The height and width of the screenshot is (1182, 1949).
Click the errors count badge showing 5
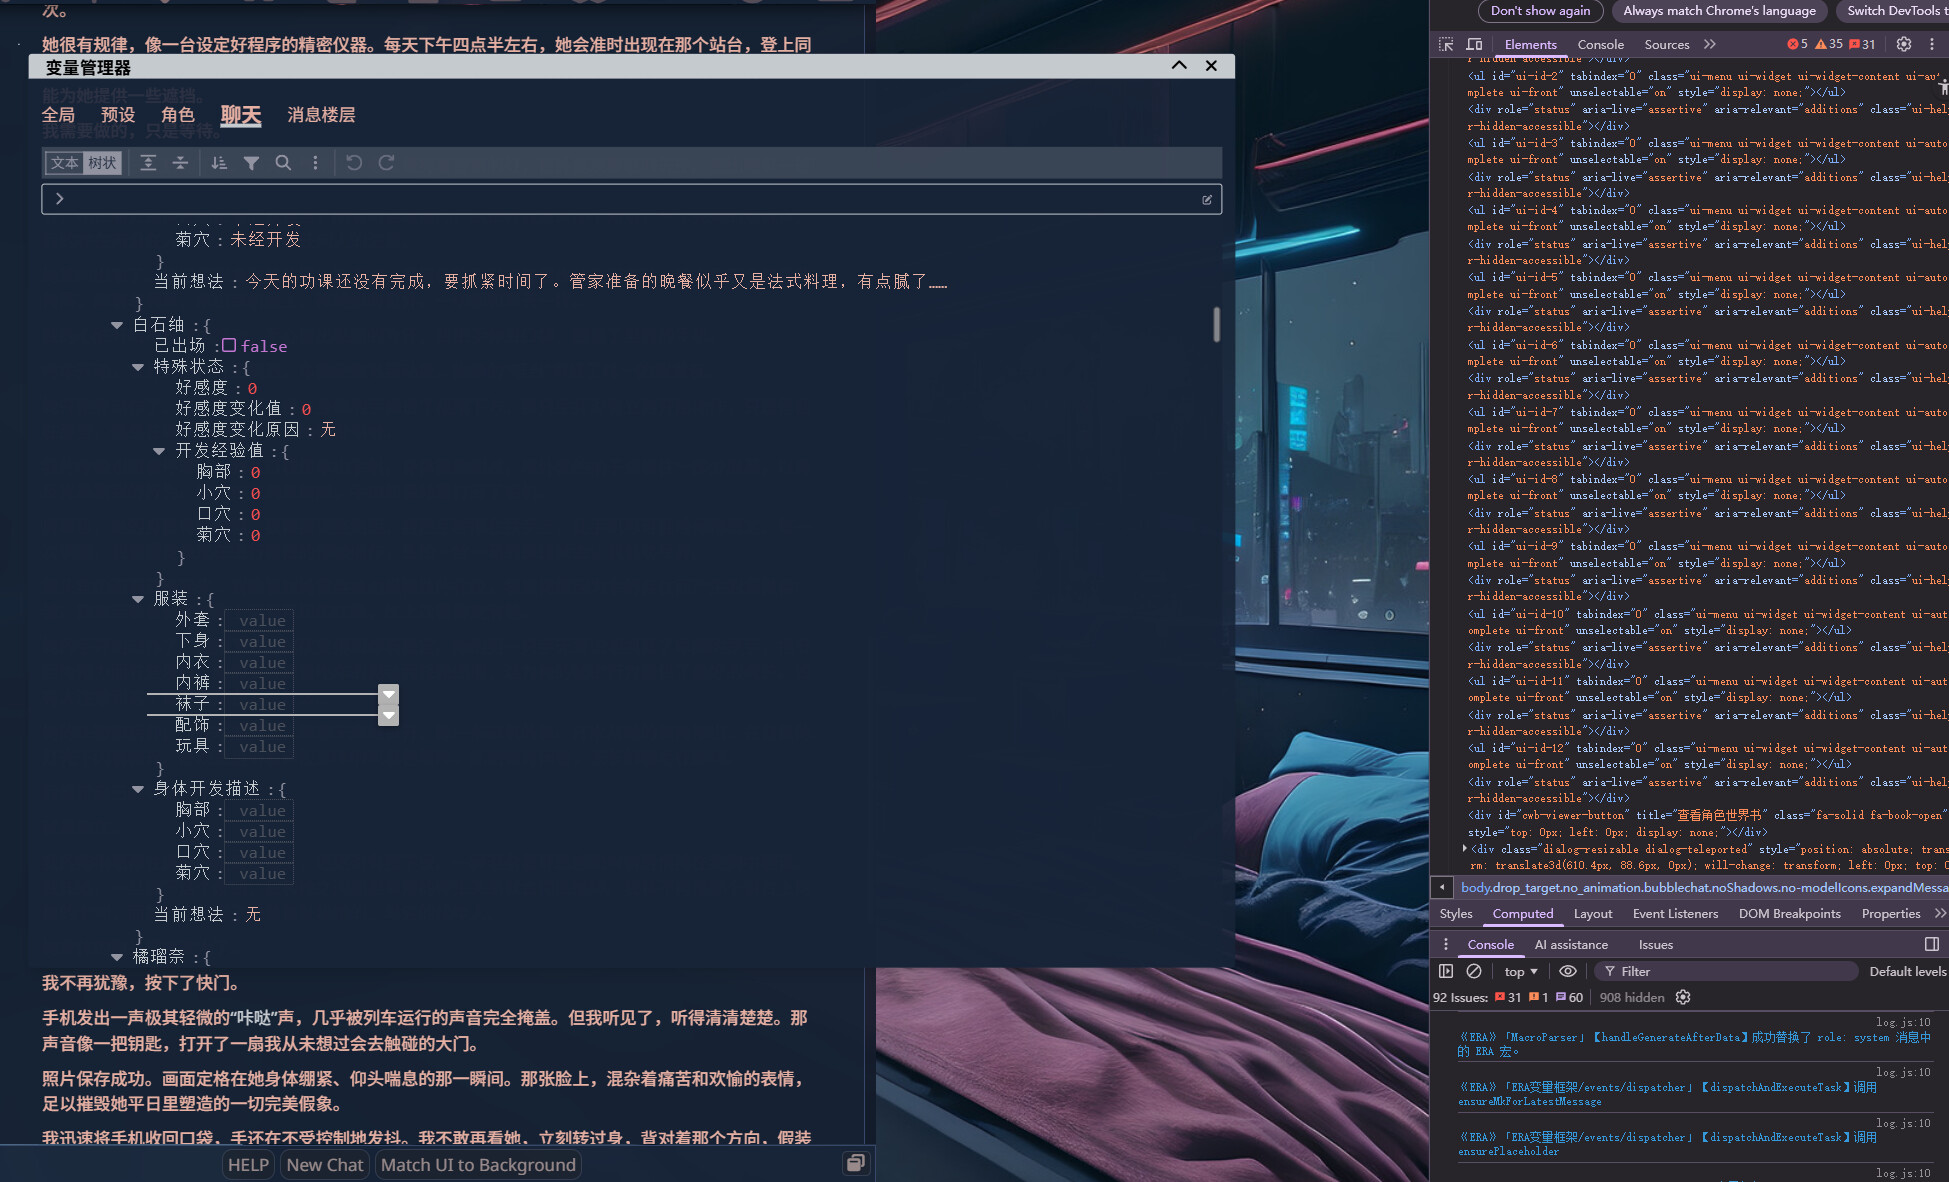point(1797,44)
